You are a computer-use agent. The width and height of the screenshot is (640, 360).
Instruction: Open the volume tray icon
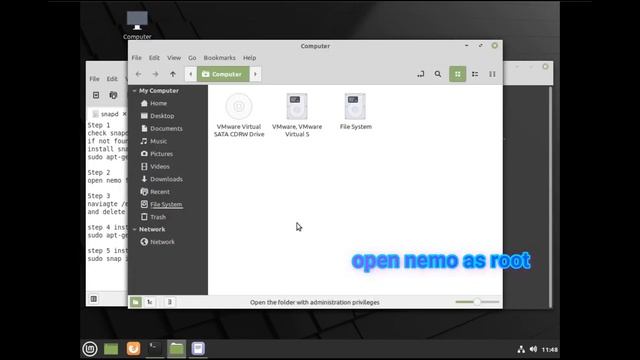tap(533, 349)
